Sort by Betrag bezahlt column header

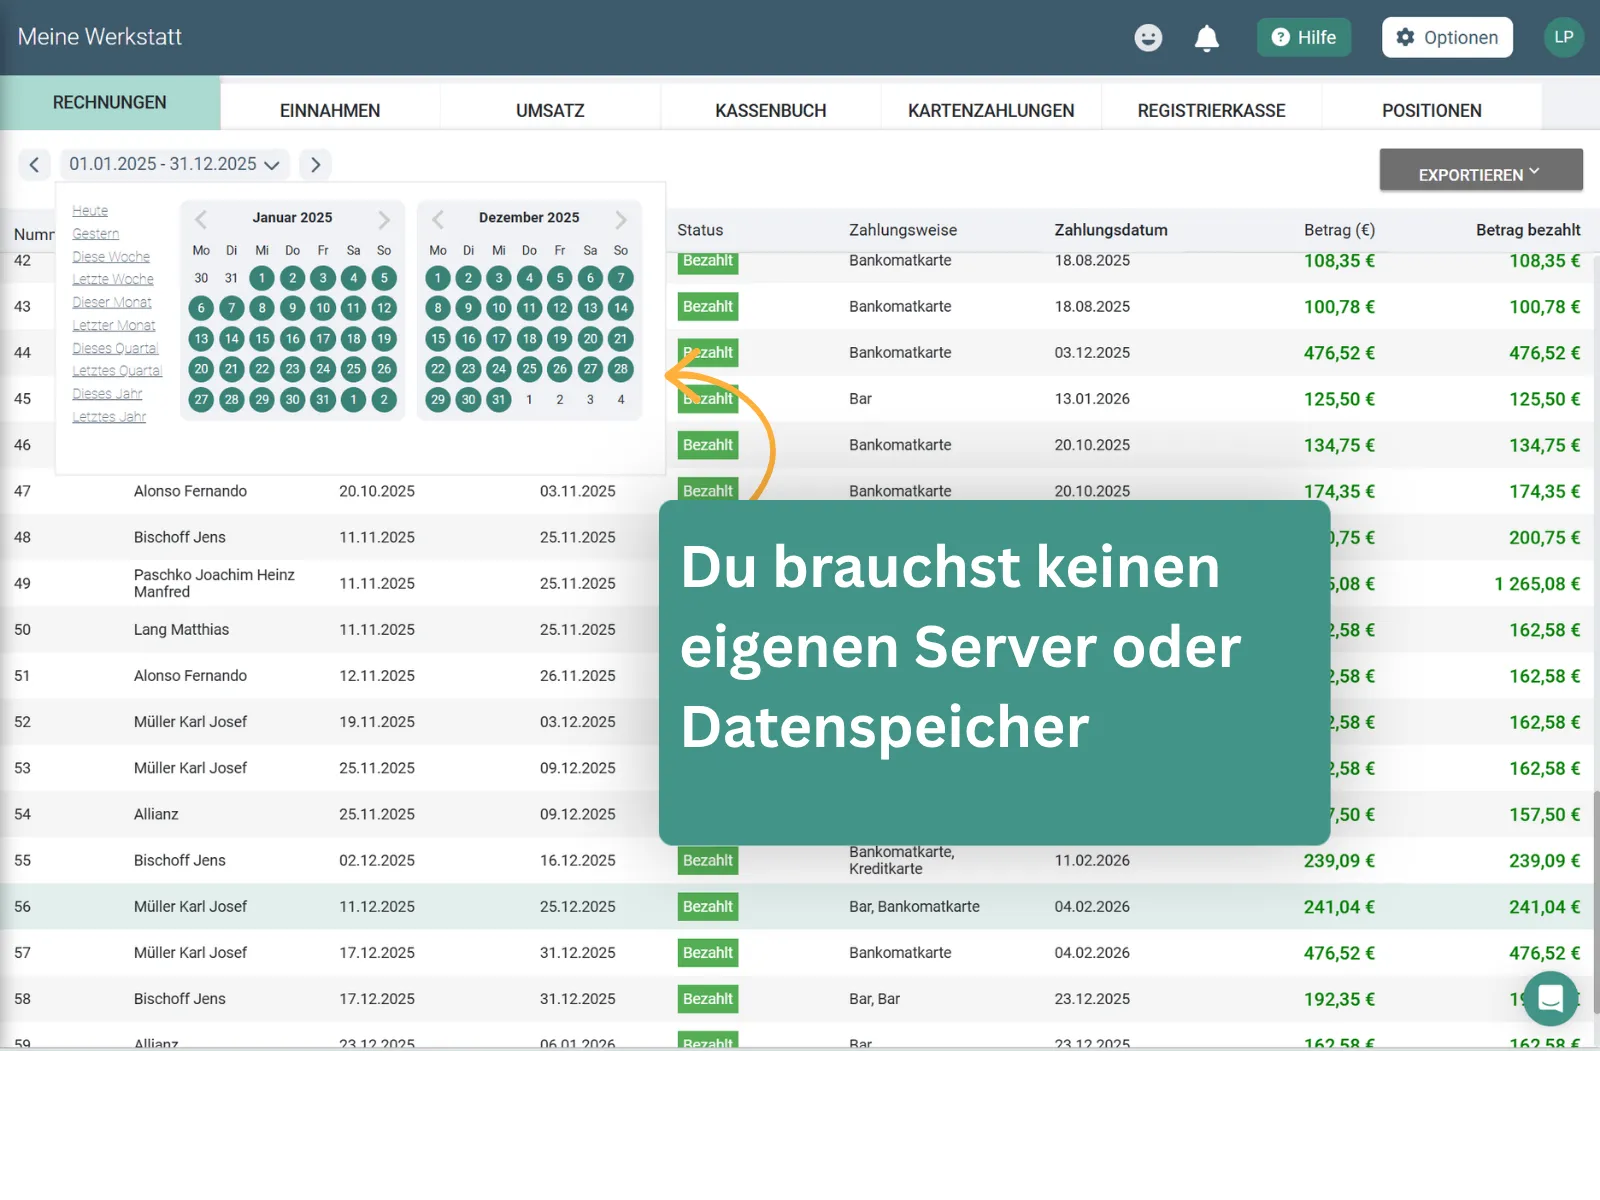click(x=1528, y=230)
